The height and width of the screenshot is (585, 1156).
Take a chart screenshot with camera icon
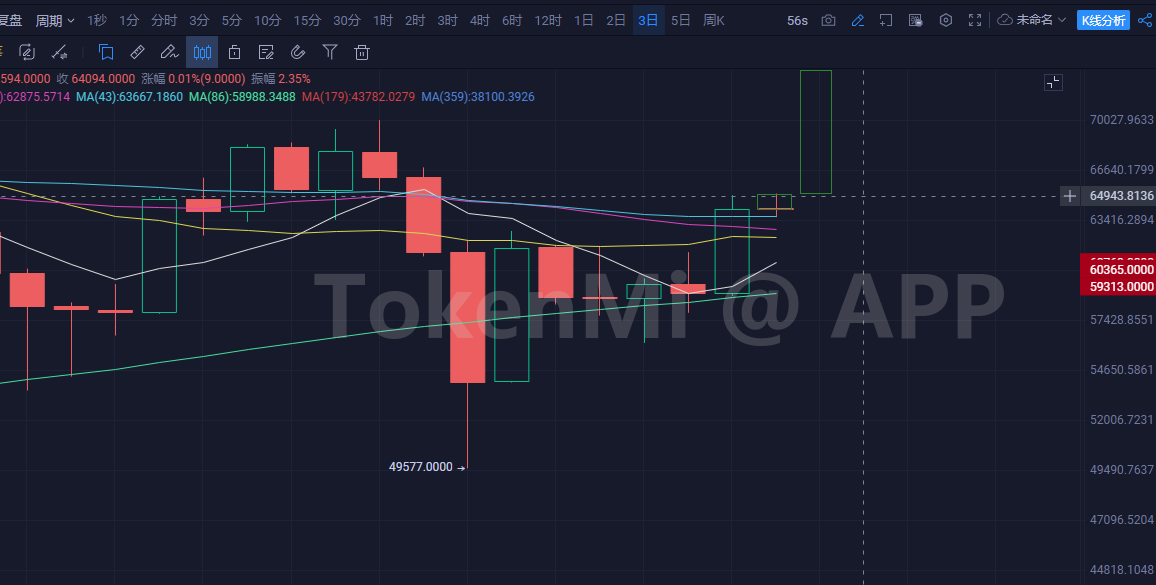[828, 20]
